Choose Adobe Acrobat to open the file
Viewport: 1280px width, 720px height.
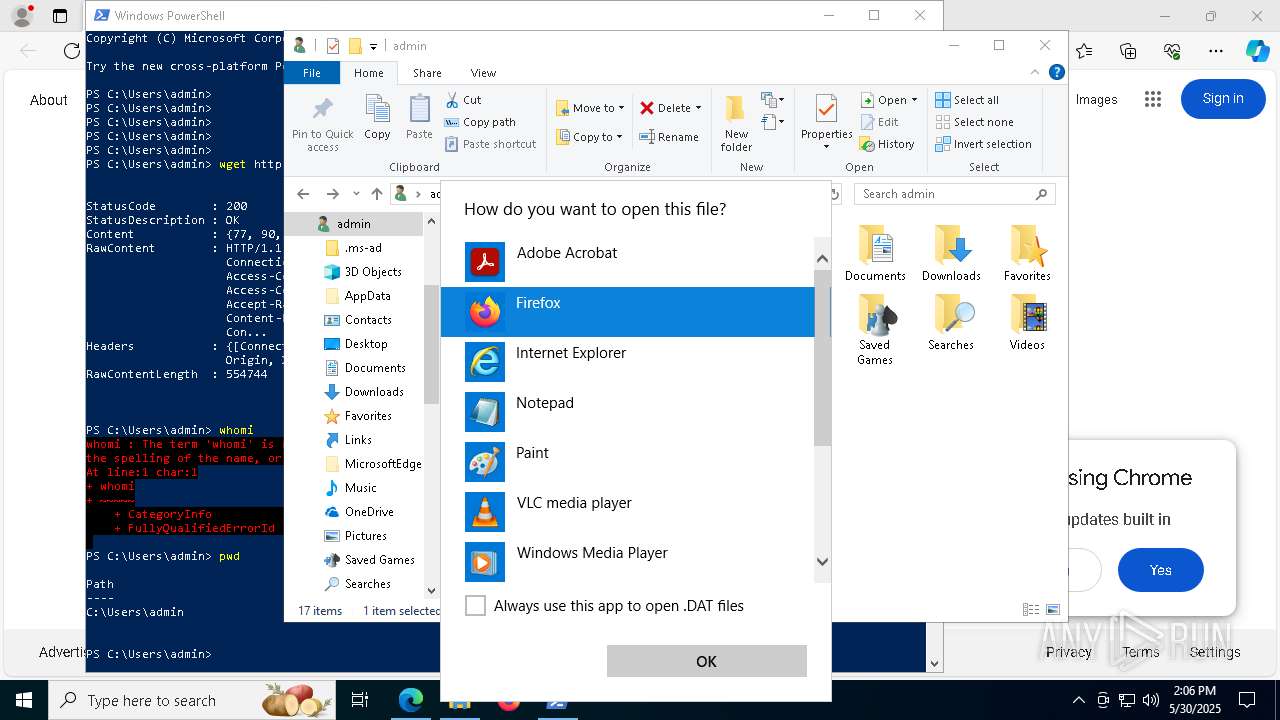(627, 262)
